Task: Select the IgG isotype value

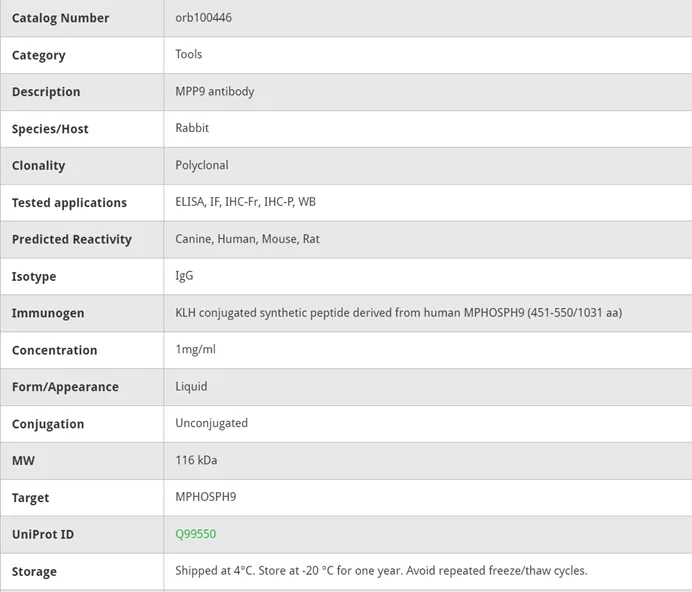Action: [x=184, y=276]
